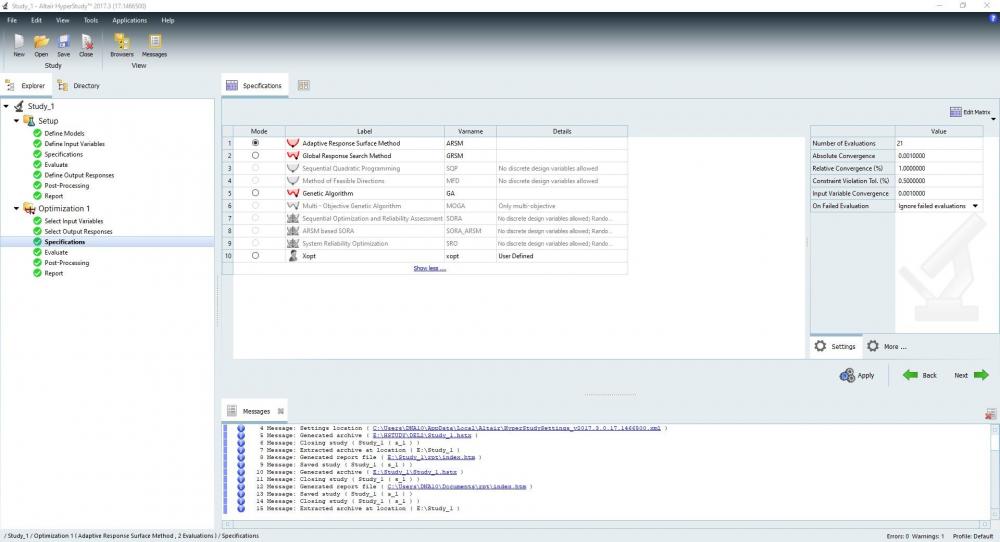Click the Genetic Algorithm method icon
The width and height of the screenshot is (1000, 542).
tap(293, 193)
